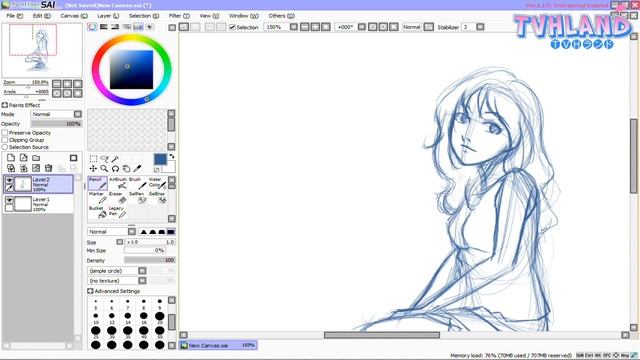The width and height of the screenshot is (640, 360).
Task: Toggle Preserve Opacity checkbox
Action: click(5, 133)
